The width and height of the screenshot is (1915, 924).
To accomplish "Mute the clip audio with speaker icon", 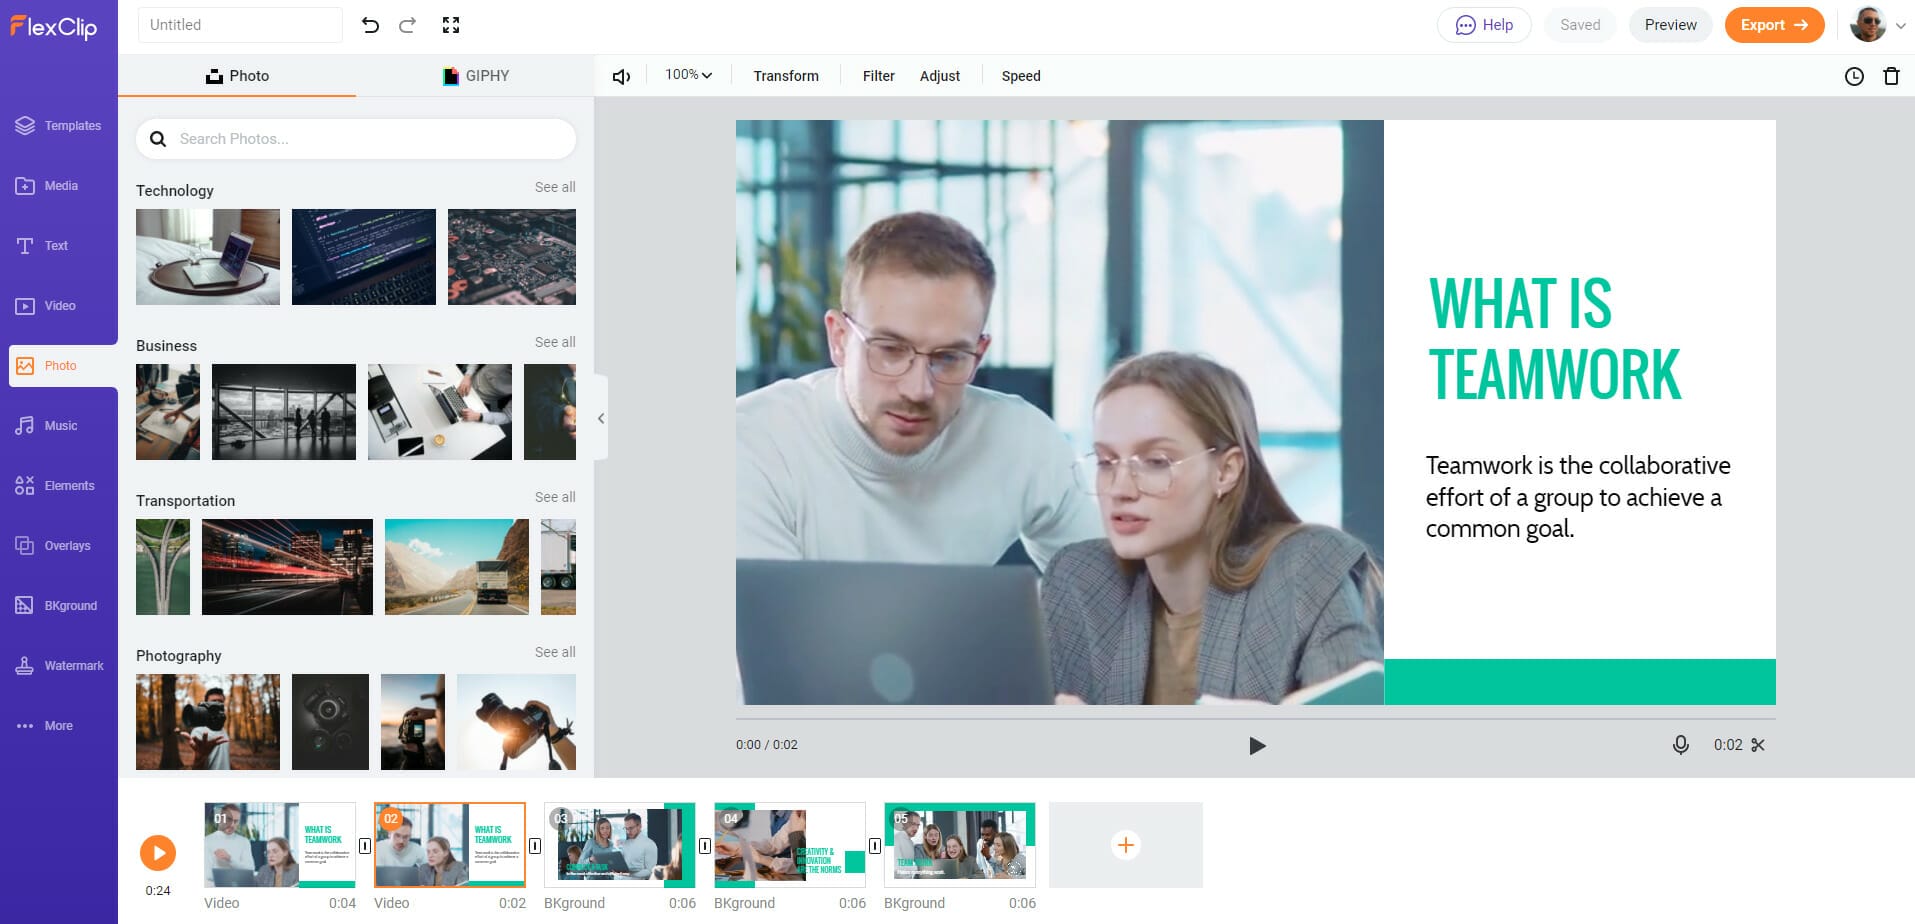I will pyautogui.click(x=621, y=75).
